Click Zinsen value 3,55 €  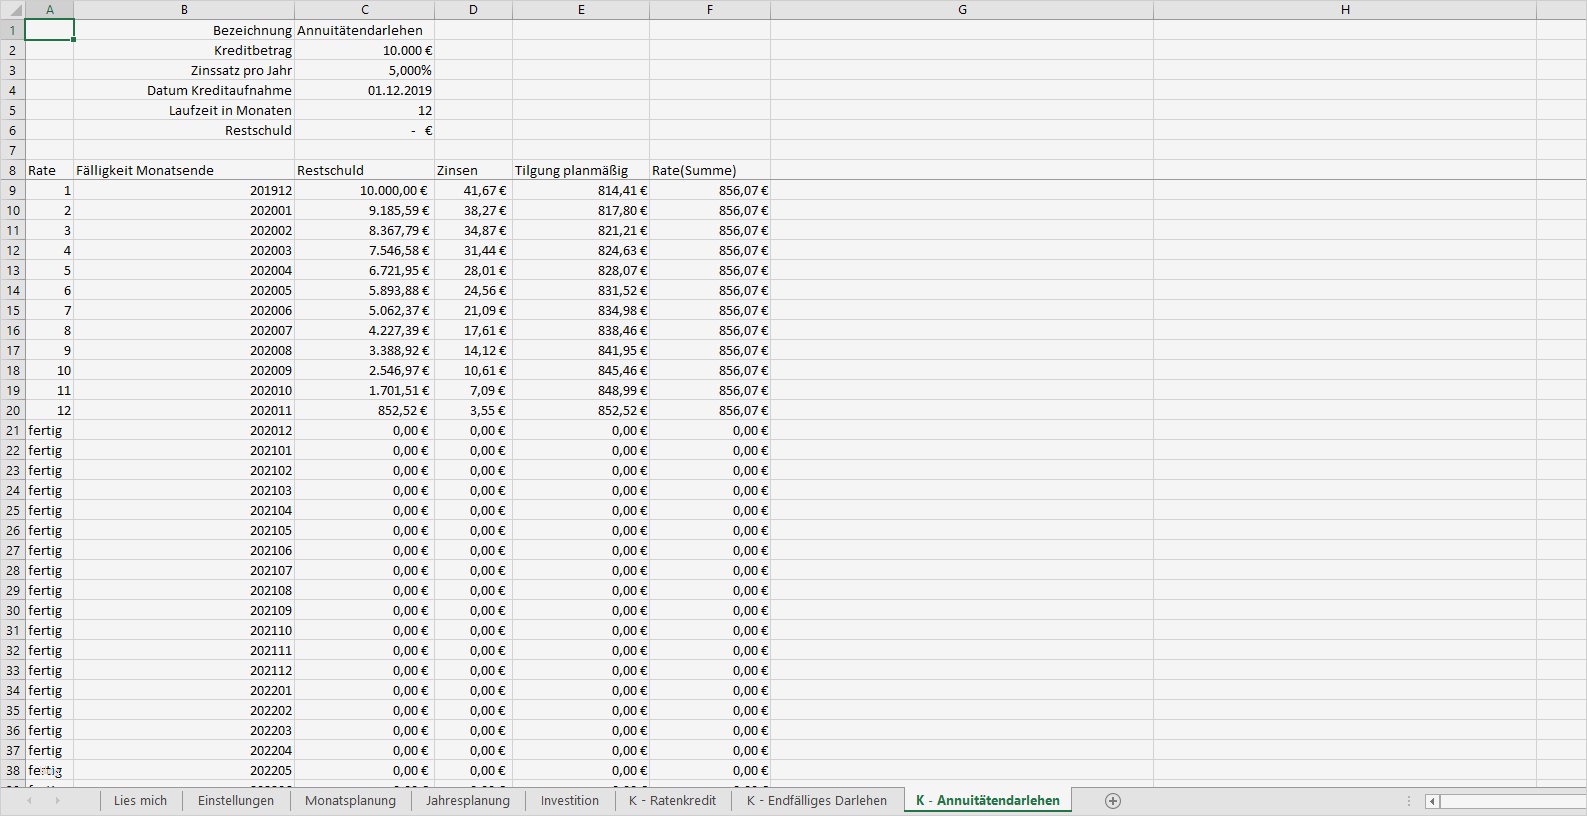(473, 410)
